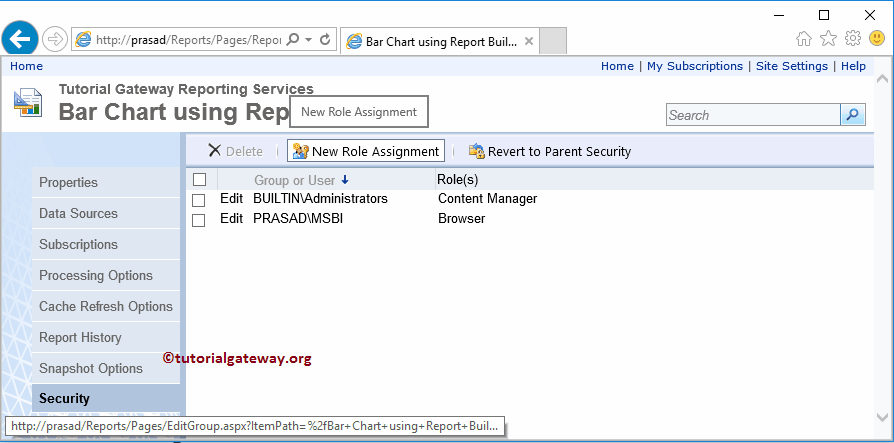The image size is (894, 443).
Task: Sort by Group or User column header
Action: pos(294,181)
